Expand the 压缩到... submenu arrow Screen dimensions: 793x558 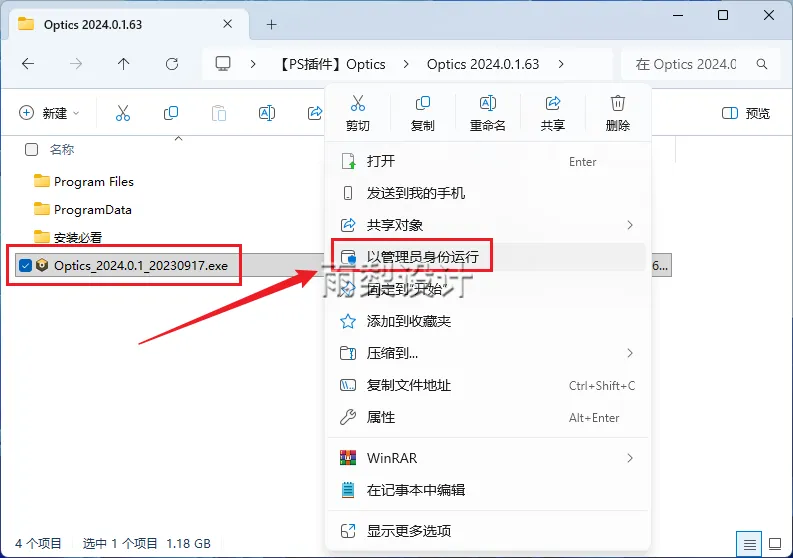coord(630,353)
